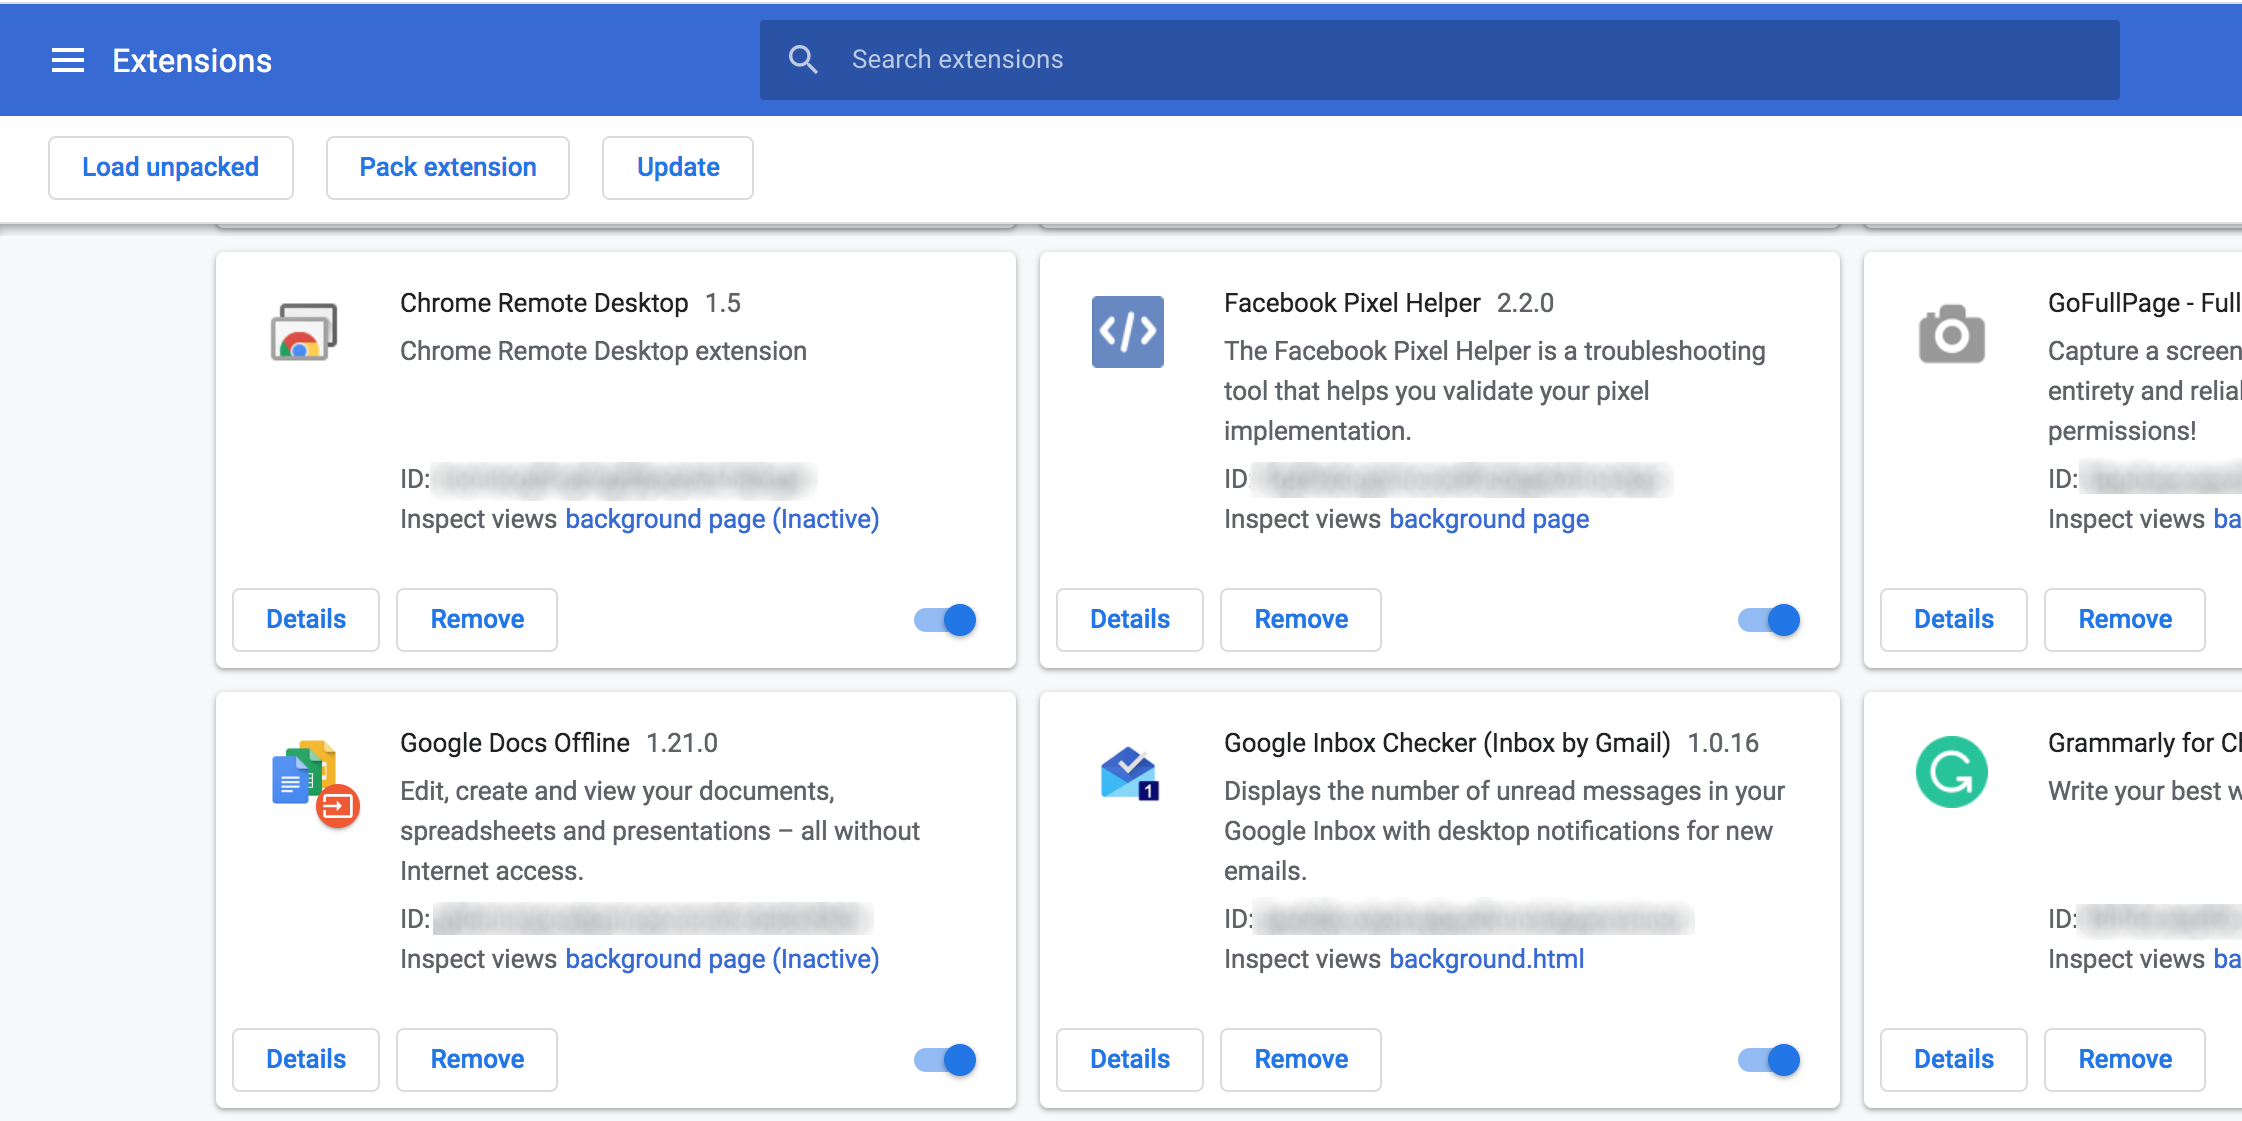Click the Load unpacked button
Viewport: 2242px width, 1121px height.
tap(170, 167)
